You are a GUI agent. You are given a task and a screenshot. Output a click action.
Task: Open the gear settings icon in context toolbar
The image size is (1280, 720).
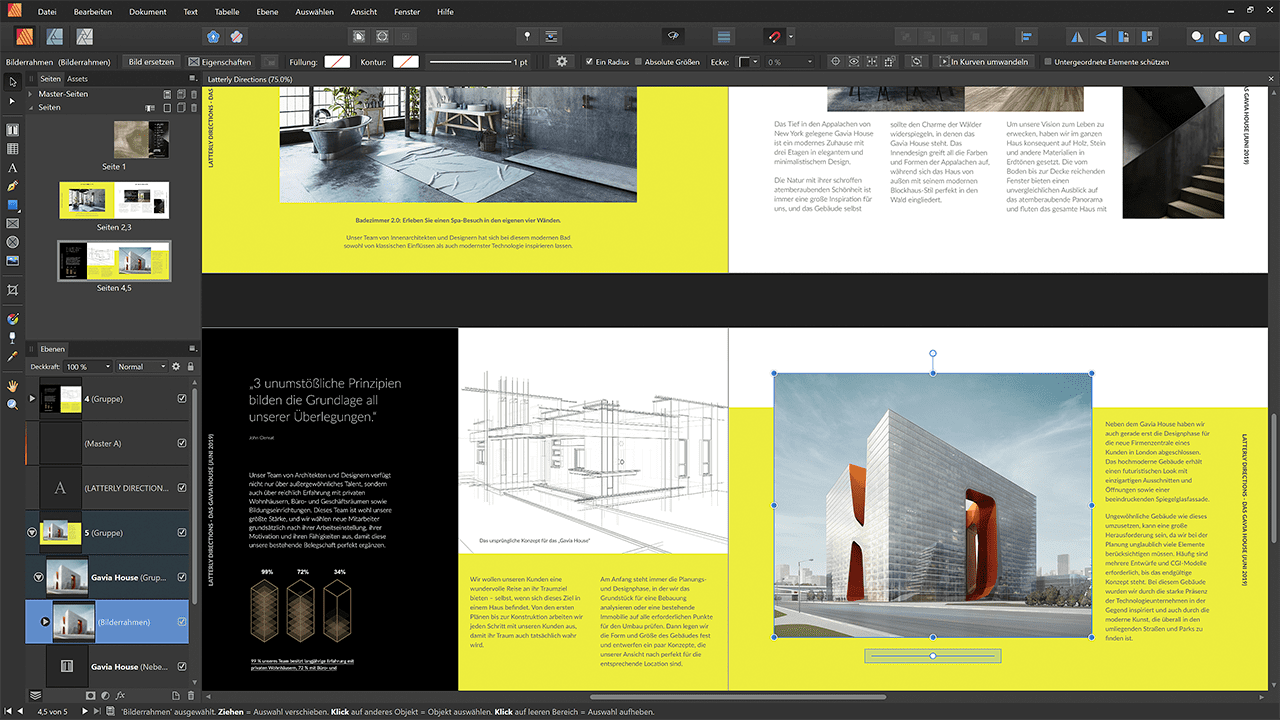[x=562, y=62]
